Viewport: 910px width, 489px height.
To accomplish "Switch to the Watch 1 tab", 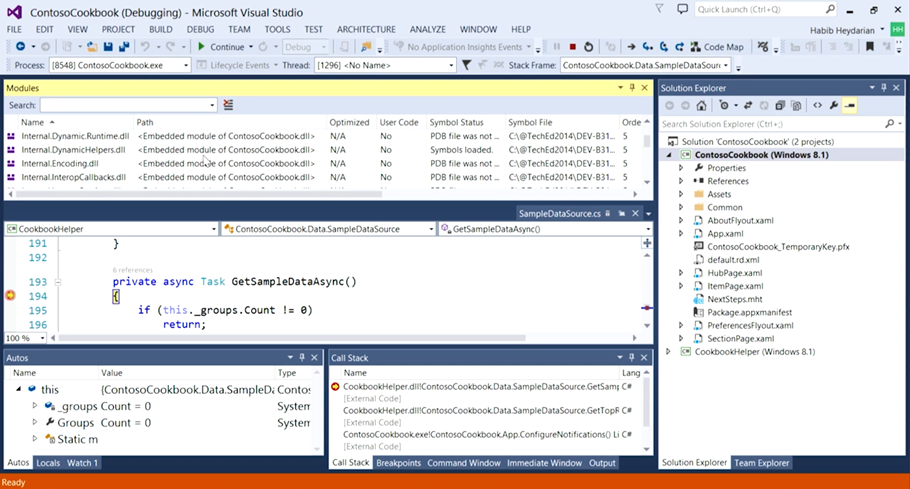I will (x=82, y=463).
